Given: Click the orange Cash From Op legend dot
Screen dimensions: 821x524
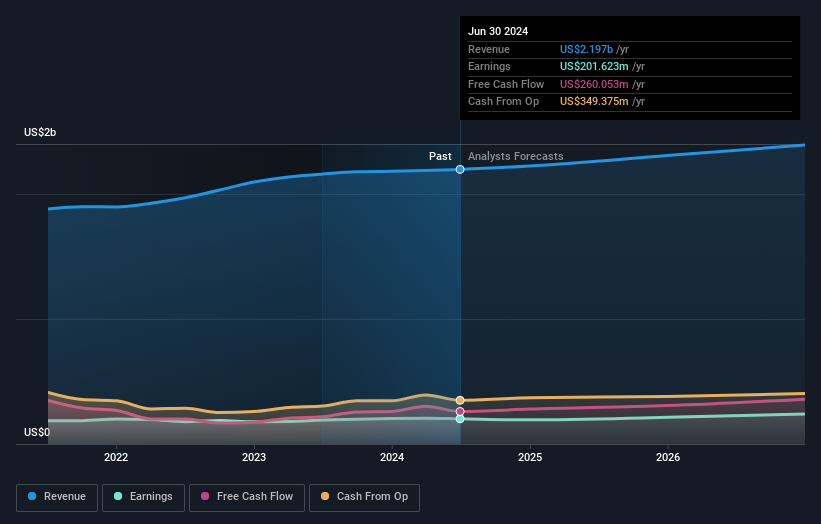Looking at the screenshot, I should click(325, 496).
